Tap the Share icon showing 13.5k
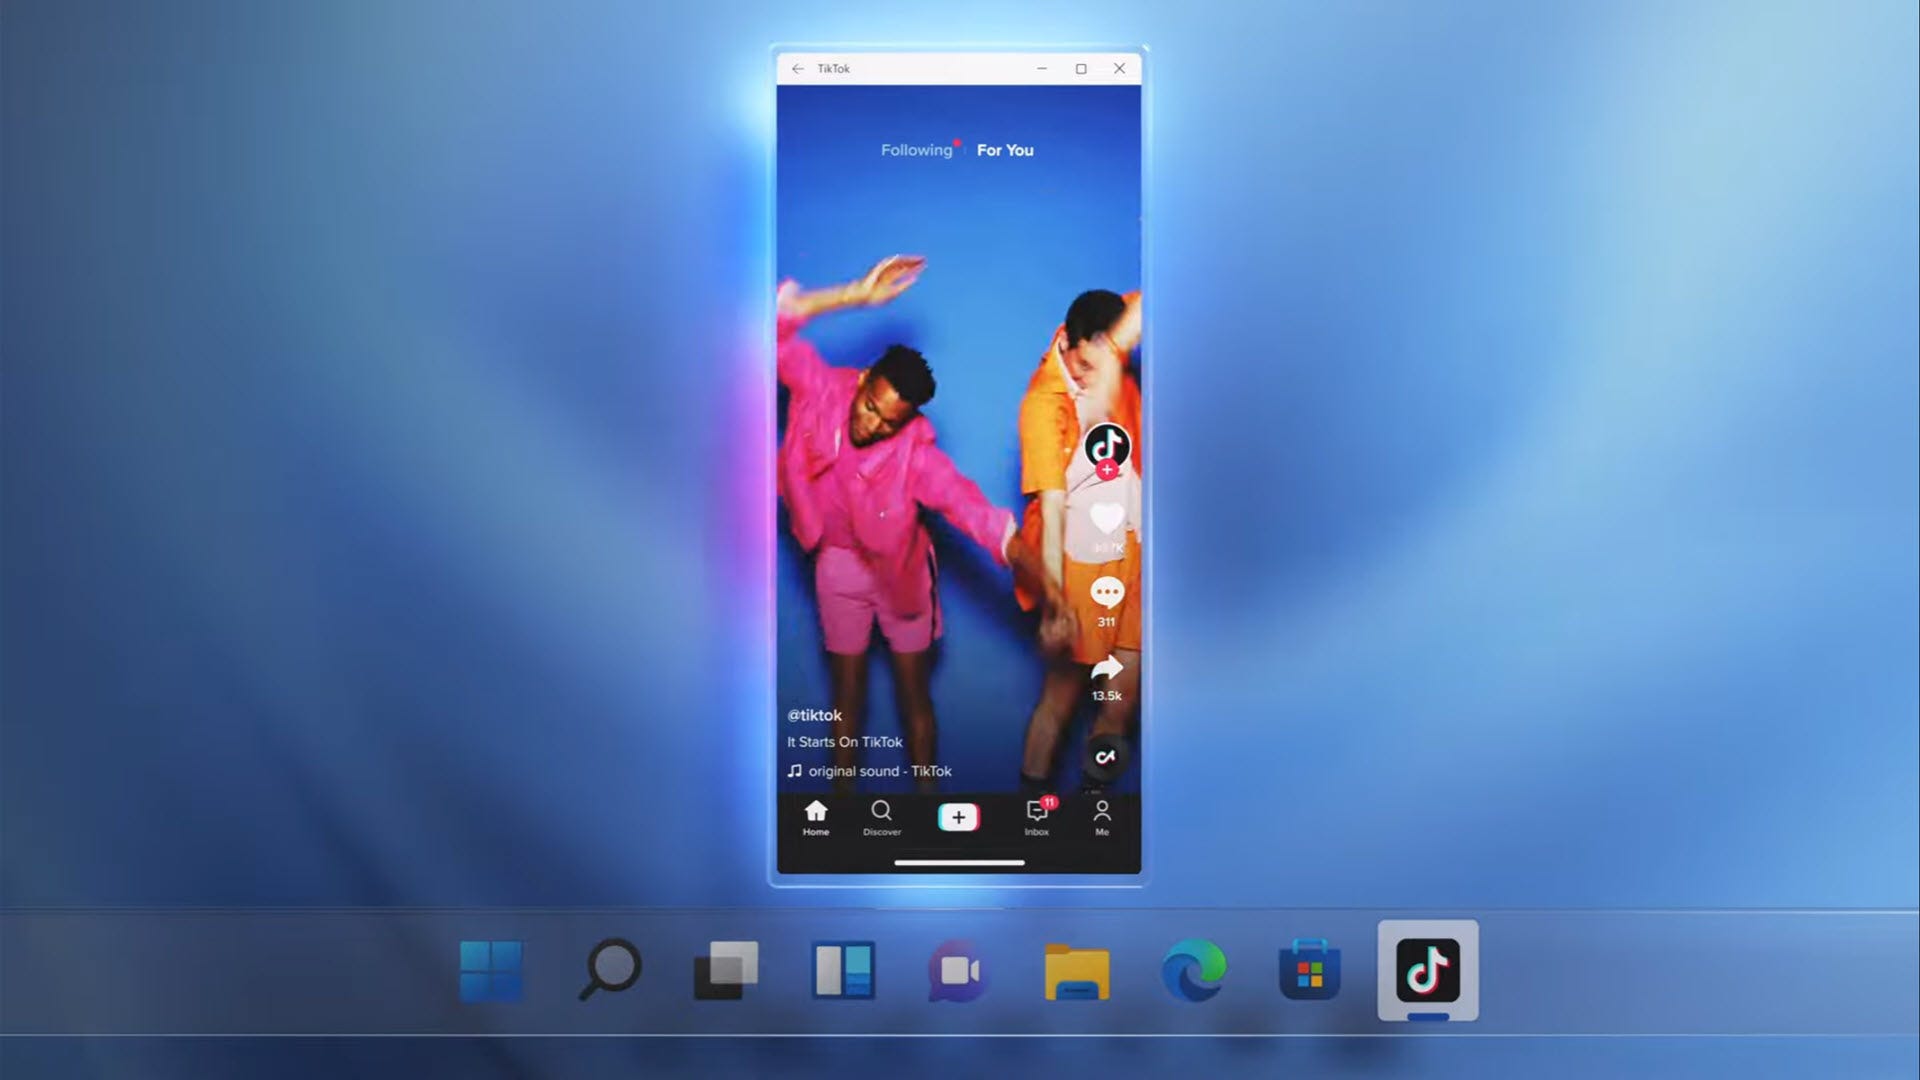The image size is (1920, 1080). [x=1105, y=667]
